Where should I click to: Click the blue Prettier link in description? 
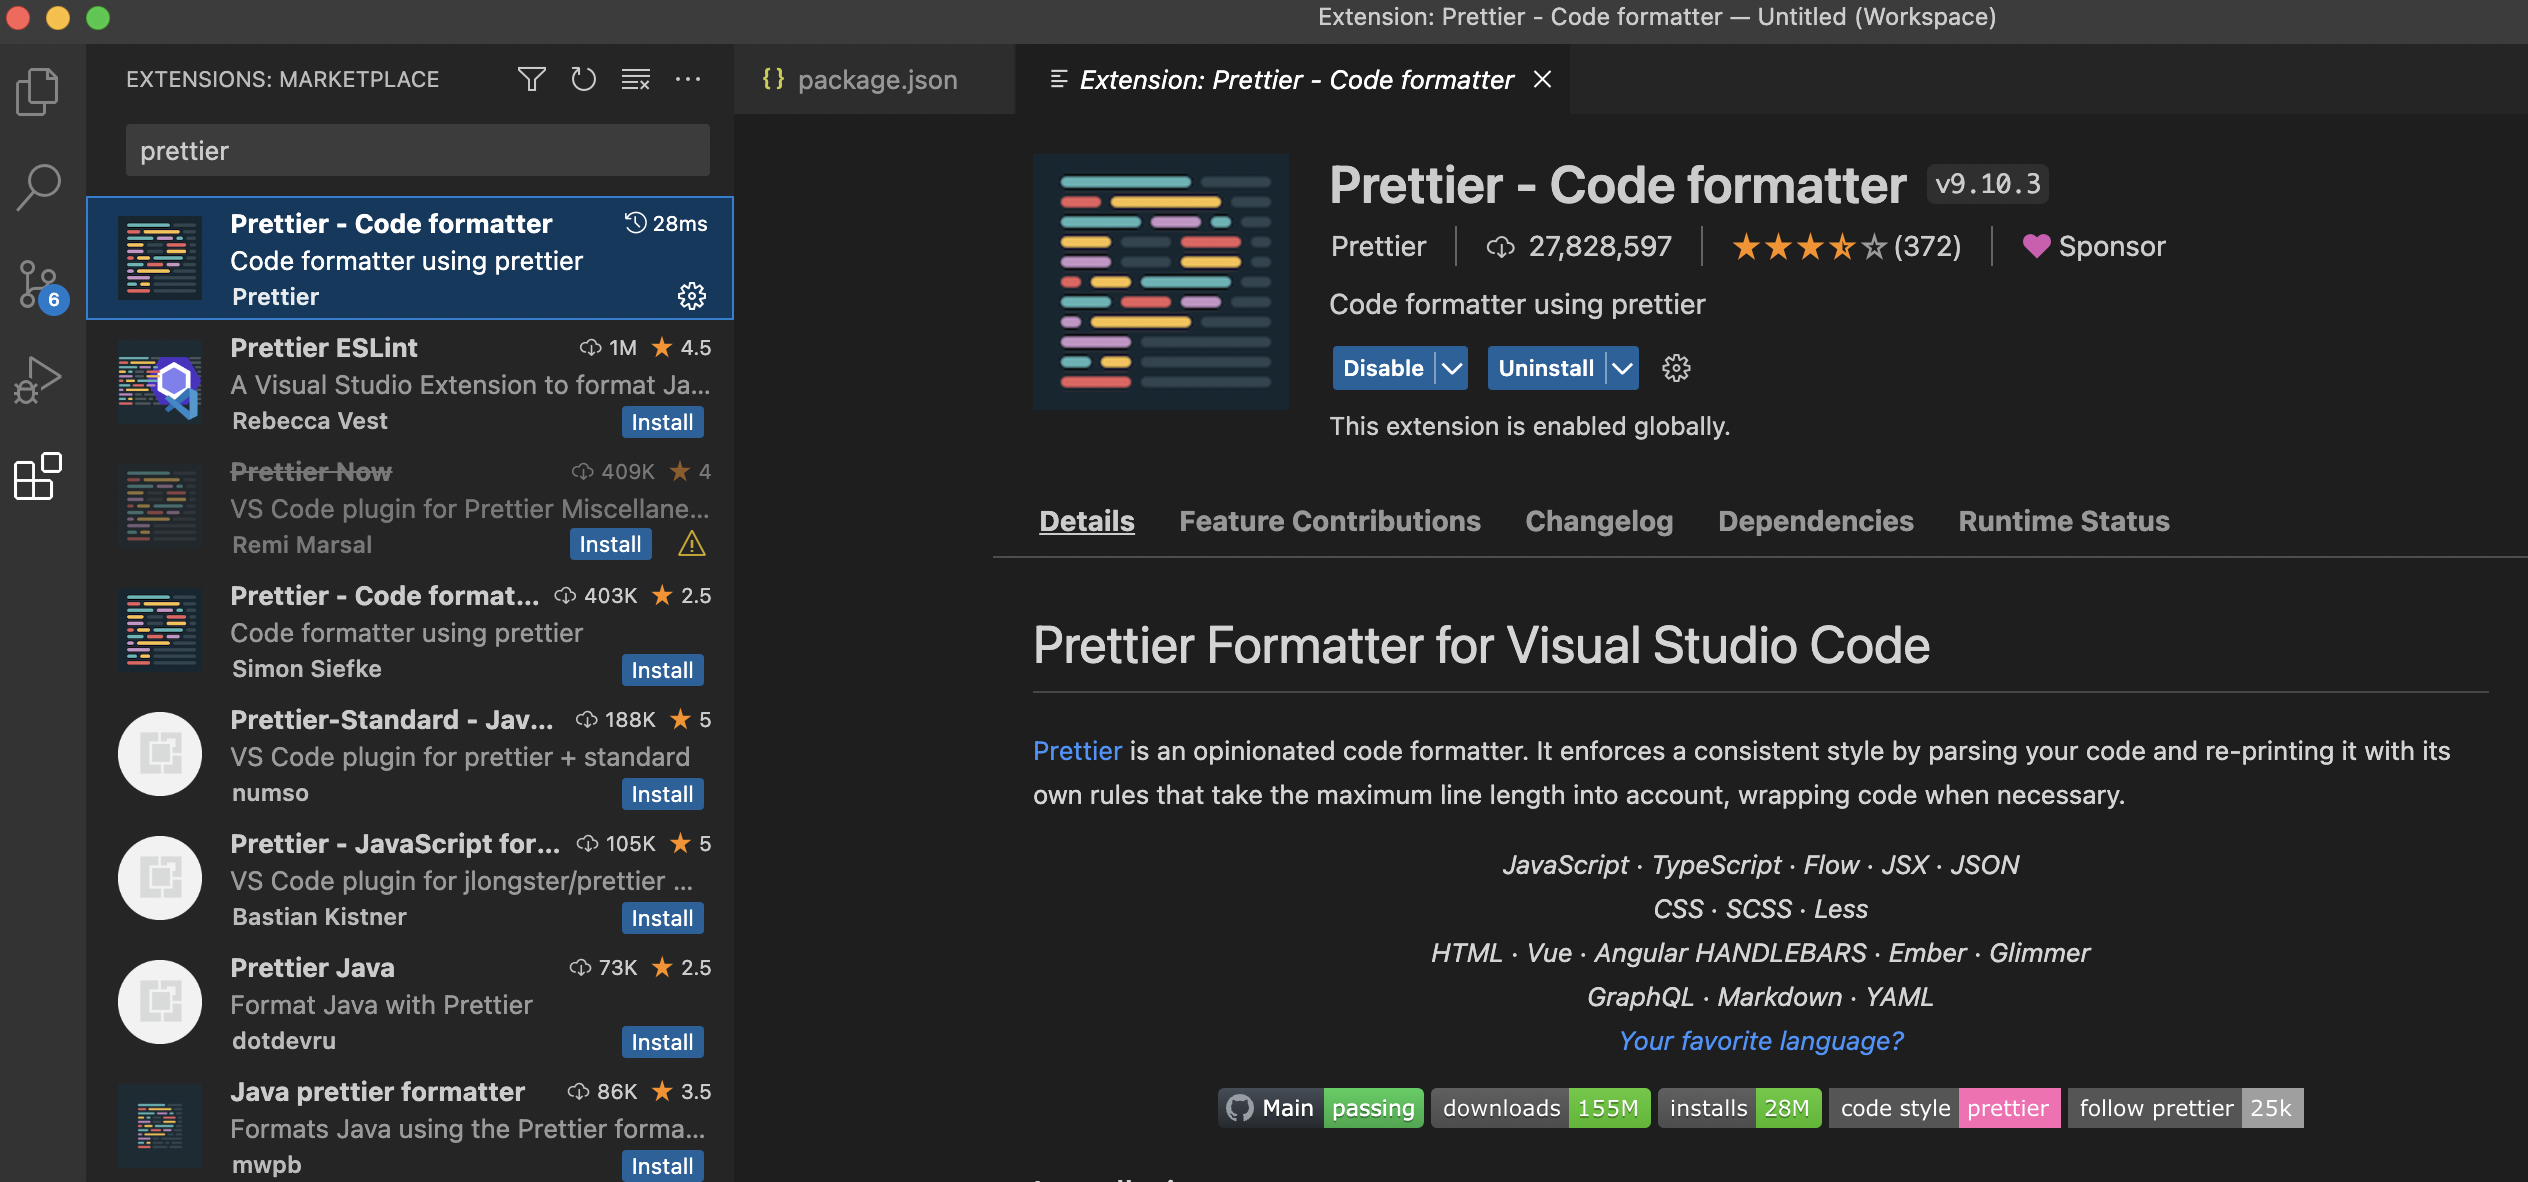pyautogui.click(x=1077, y=750)
